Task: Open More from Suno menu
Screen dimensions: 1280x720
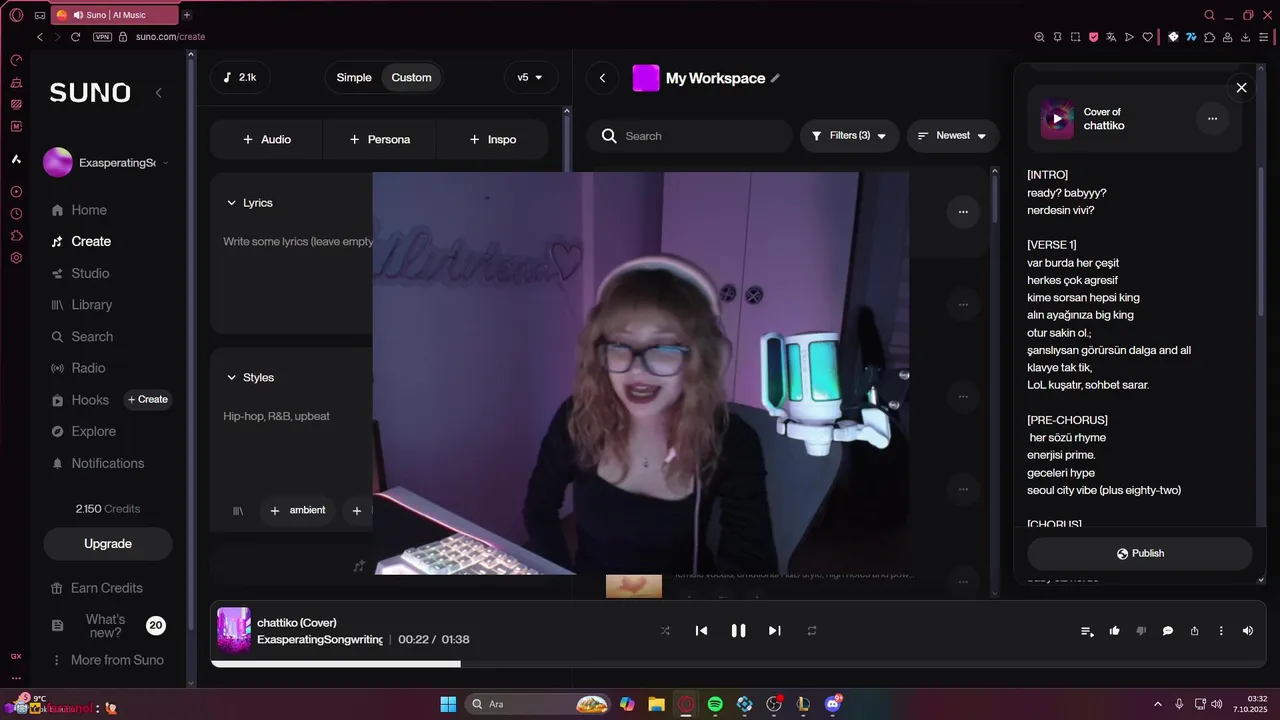Action: (107, 660)
